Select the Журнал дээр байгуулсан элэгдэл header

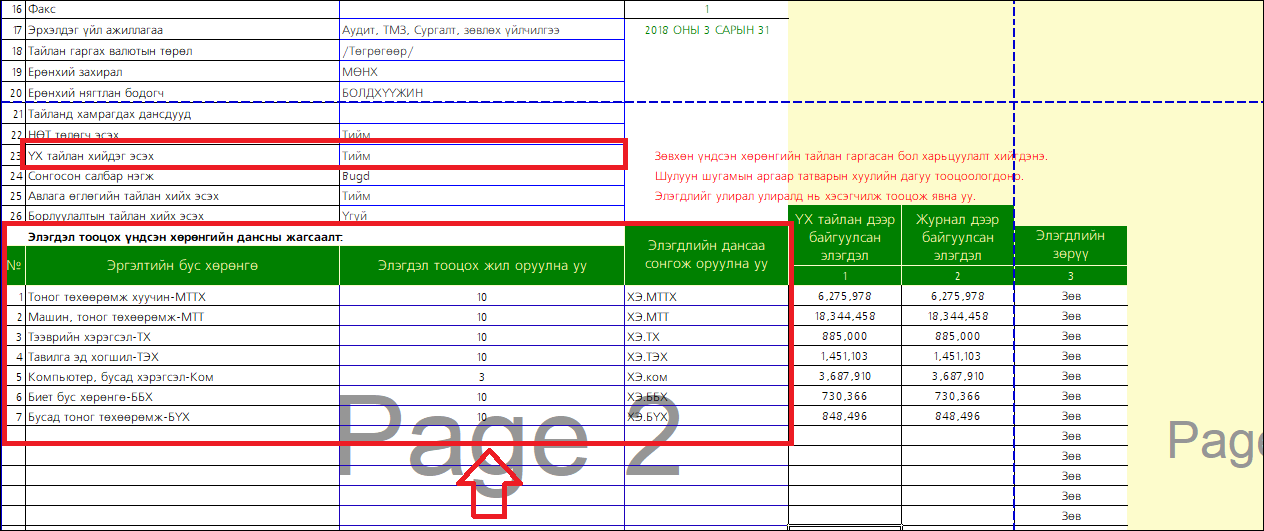pos(958,237)
